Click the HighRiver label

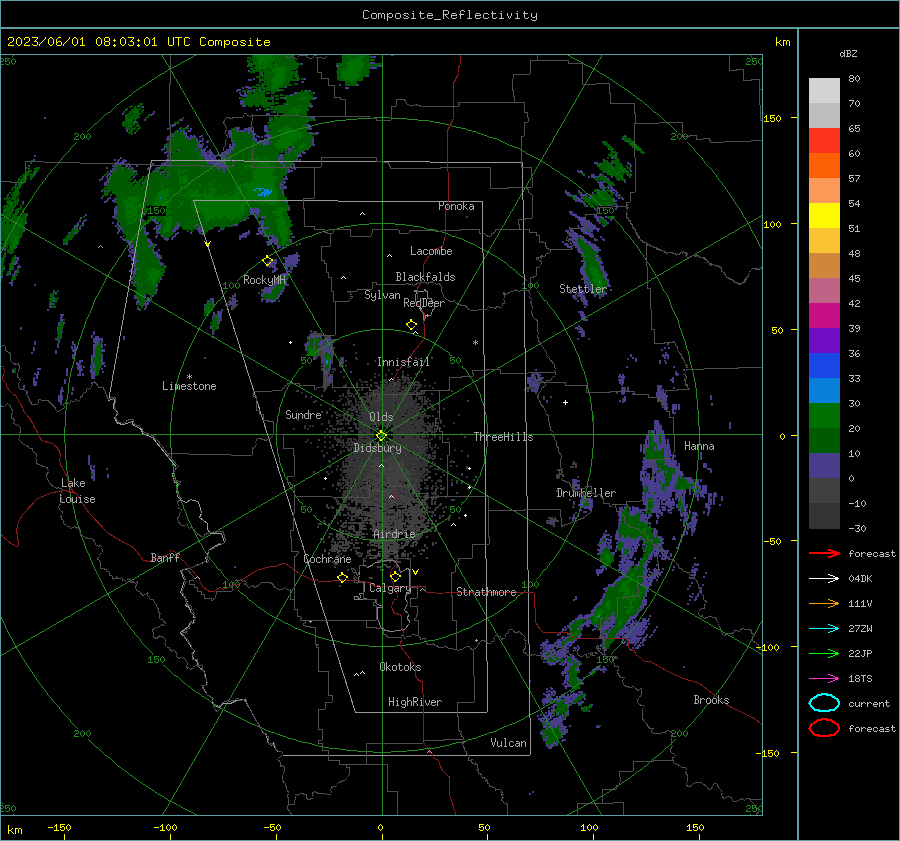[415, 702]
